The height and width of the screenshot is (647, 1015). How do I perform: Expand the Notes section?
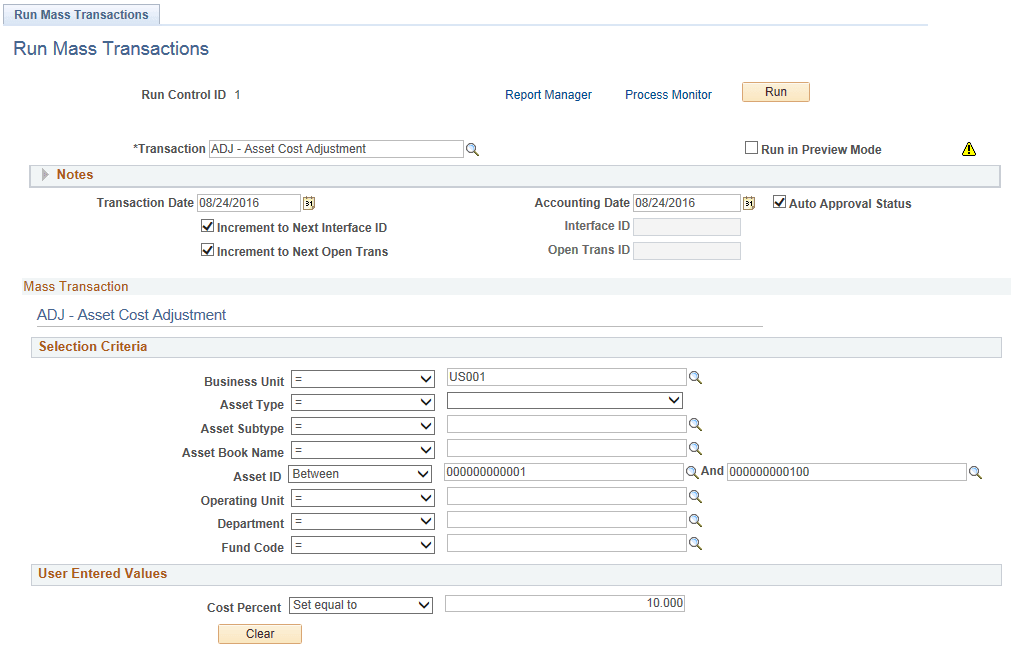coord(44,174)
